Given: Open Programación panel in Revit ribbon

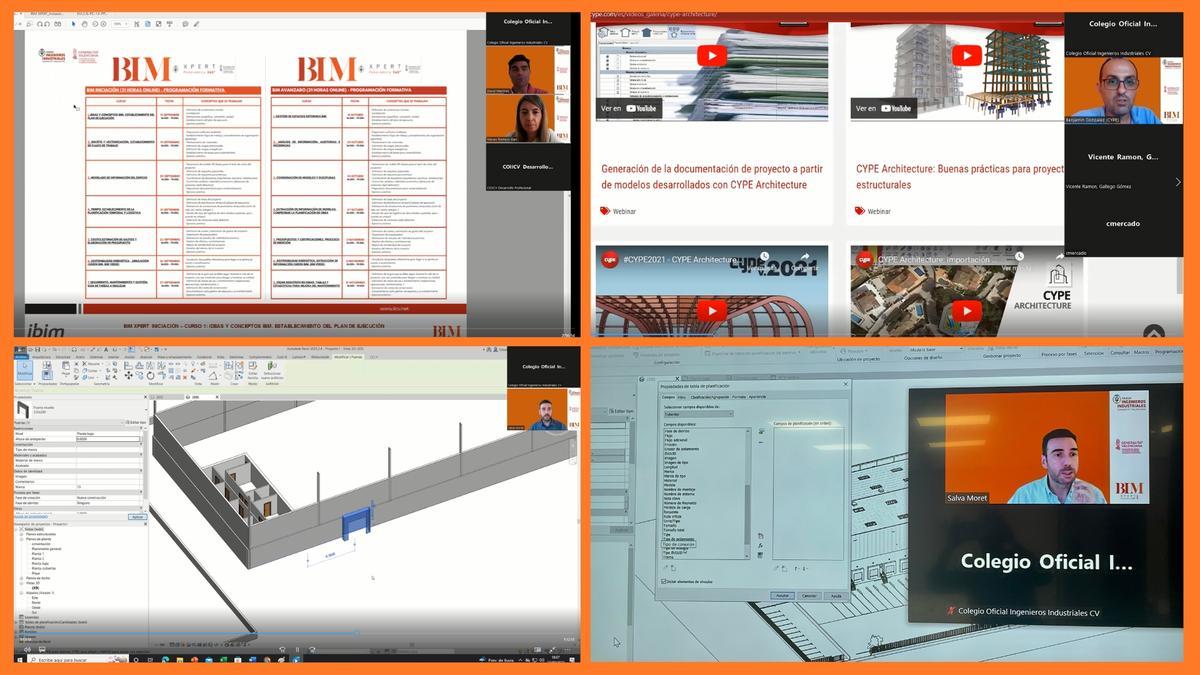Looking at the screenshot, I should pos(1169,352).
